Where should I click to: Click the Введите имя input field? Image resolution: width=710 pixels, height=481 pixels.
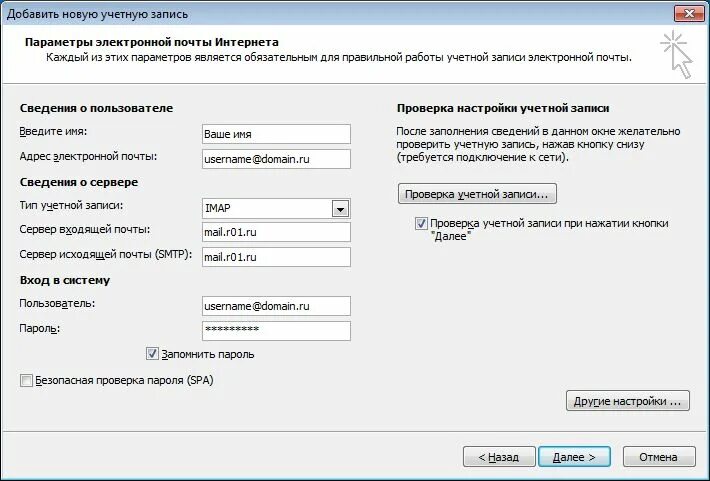tap(275, 133)
